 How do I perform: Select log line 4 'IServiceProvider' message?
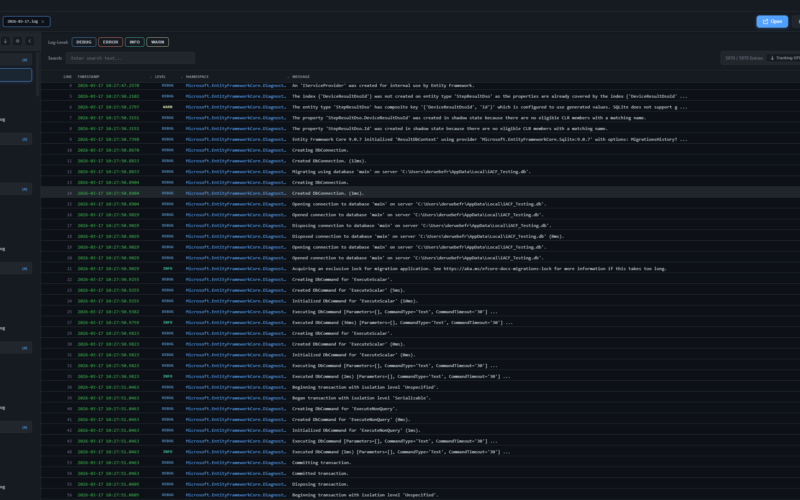tap(383, 85)
